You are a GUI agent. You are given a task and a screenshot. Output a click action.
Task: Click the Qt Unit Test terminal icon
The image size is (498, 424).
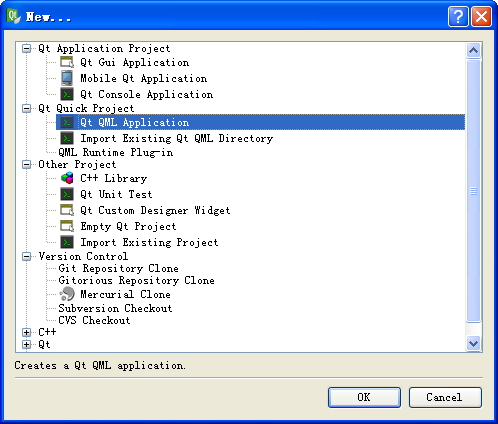click(67, 194)
